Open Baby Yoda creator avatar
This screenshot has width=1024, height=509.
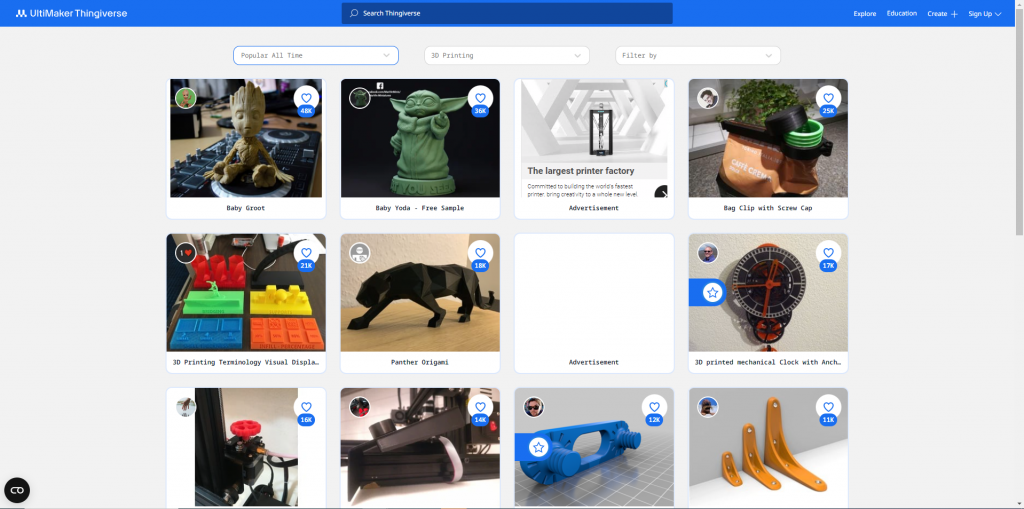click(360, 98)
